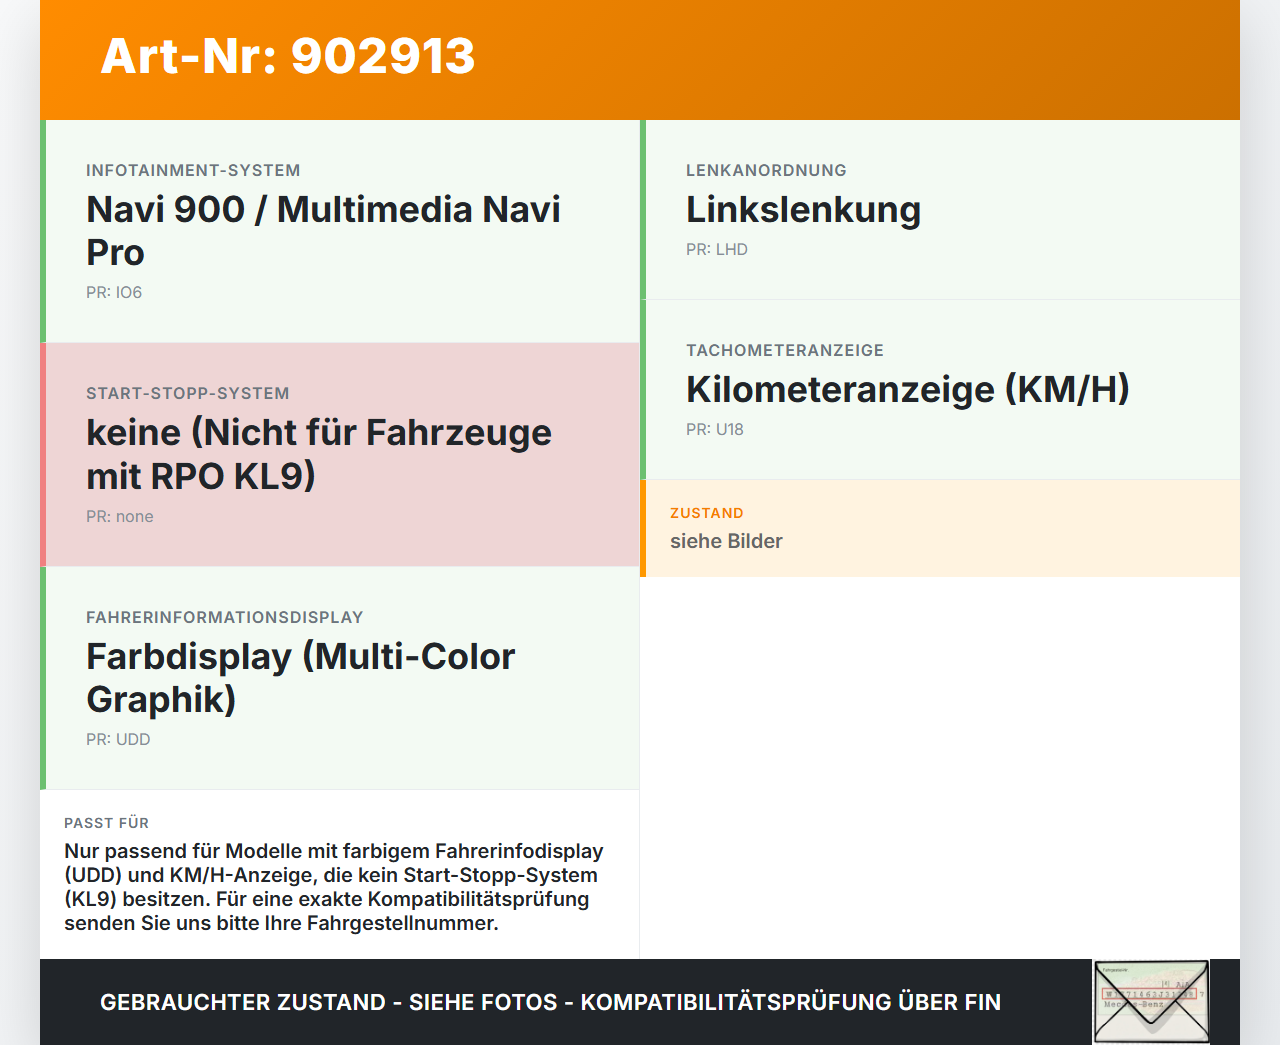
Task: Click the PR: LHD code
Action: pos(717,250)
